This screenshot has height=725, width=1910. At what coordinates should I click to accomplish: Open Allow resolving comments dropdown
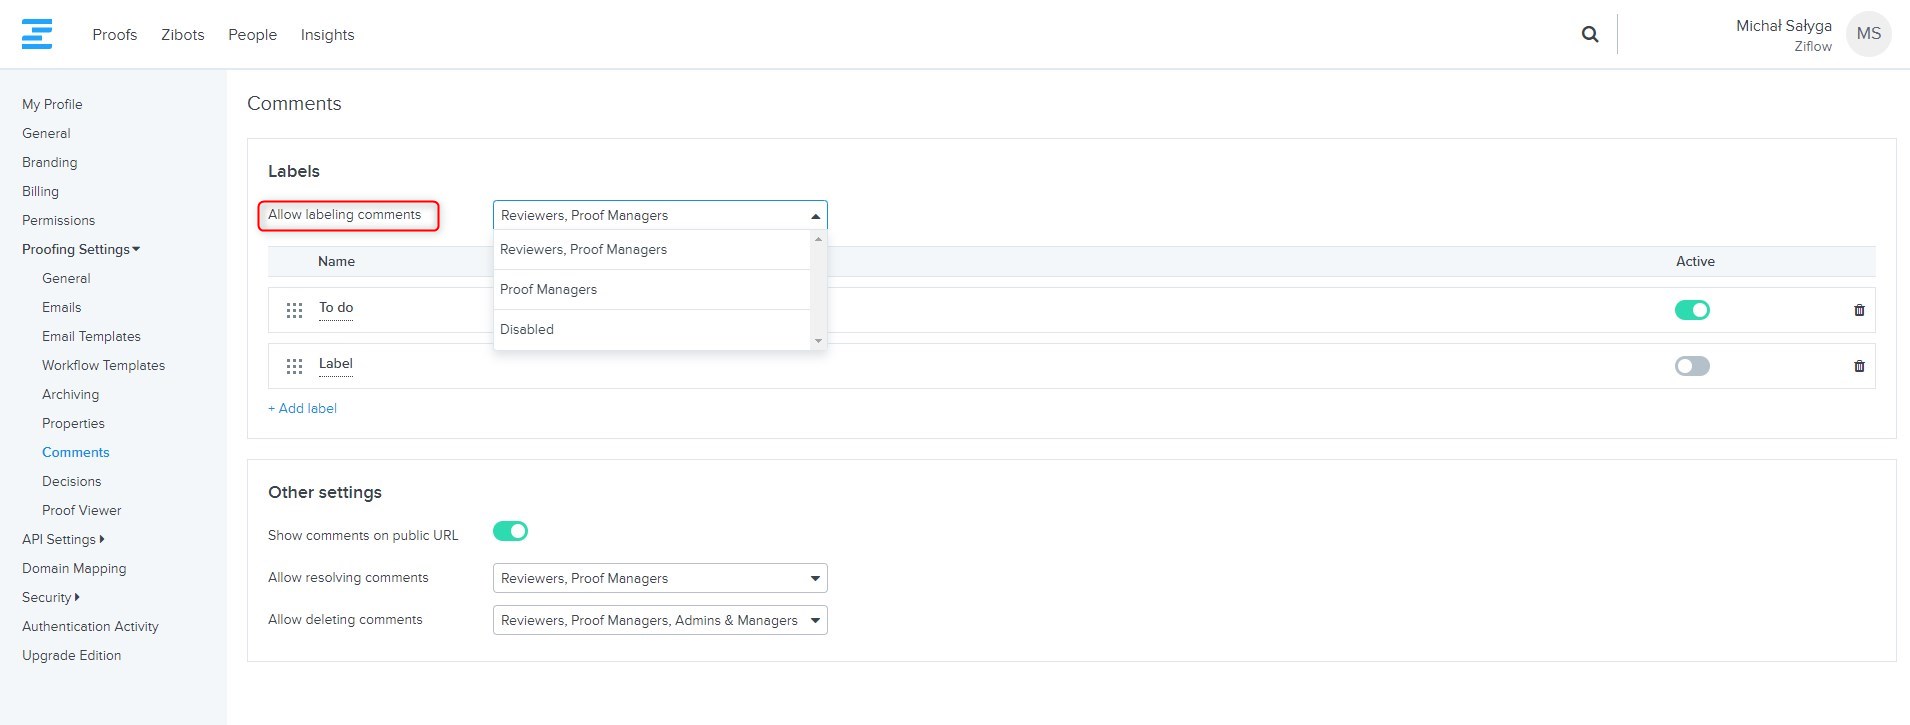(x=659, y=578)
